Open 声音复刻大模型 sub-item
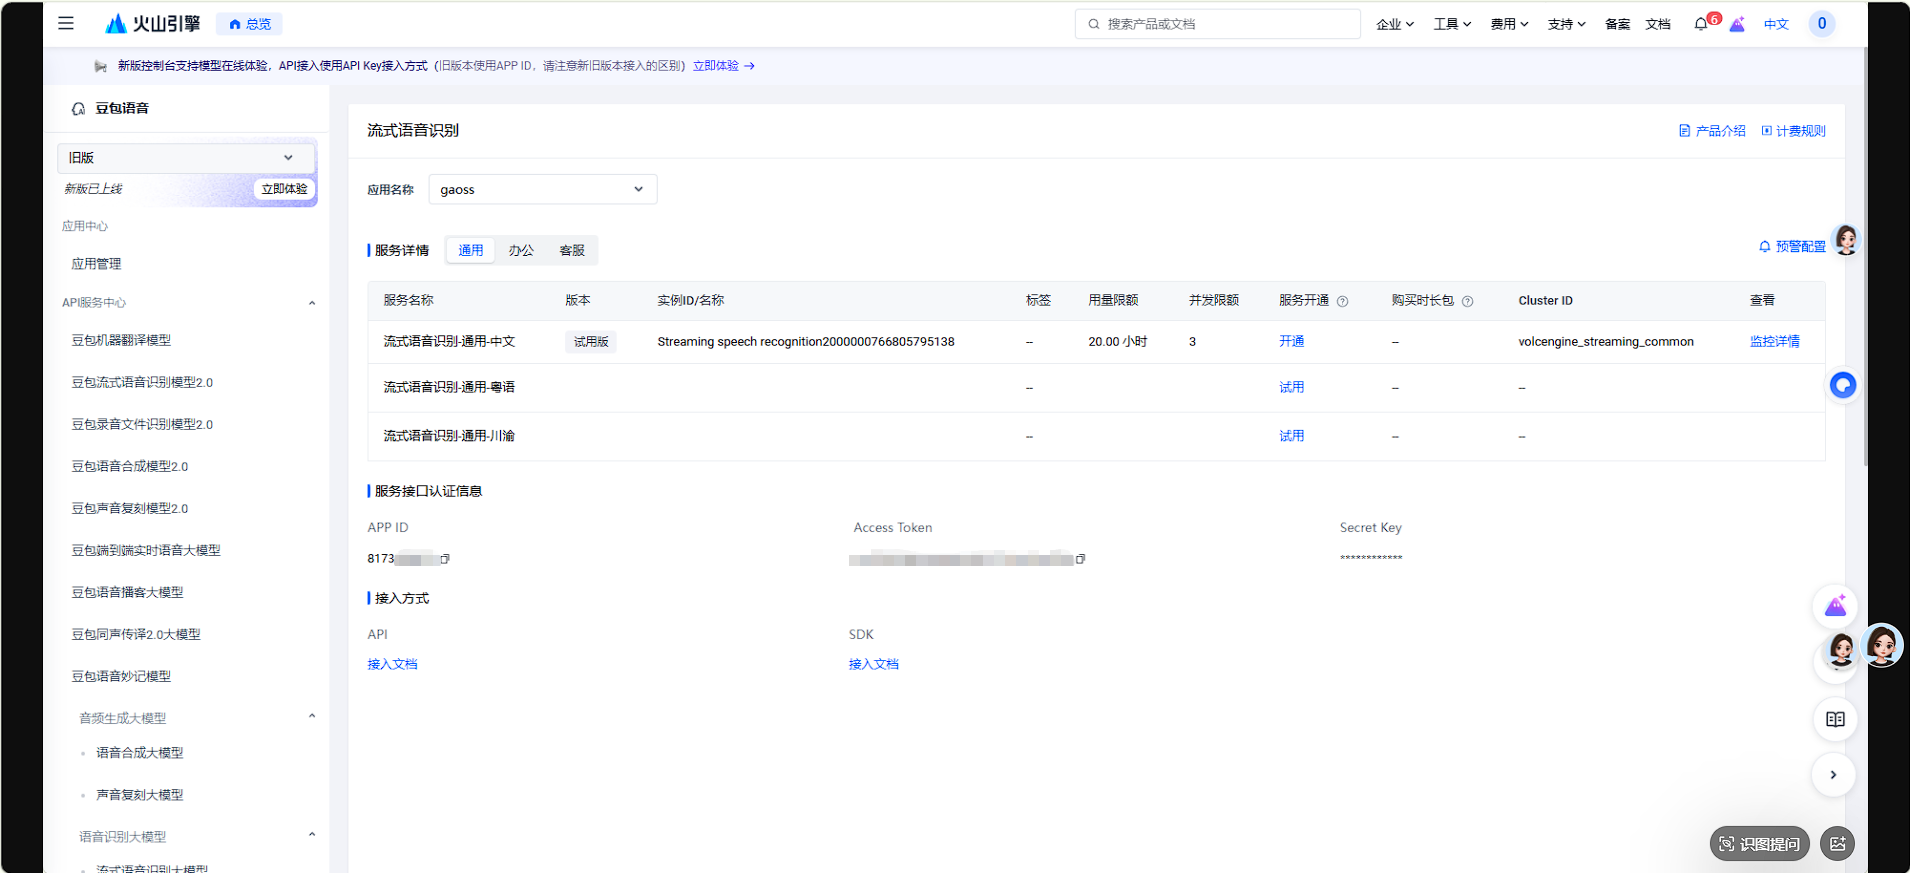 click(139, 795)
